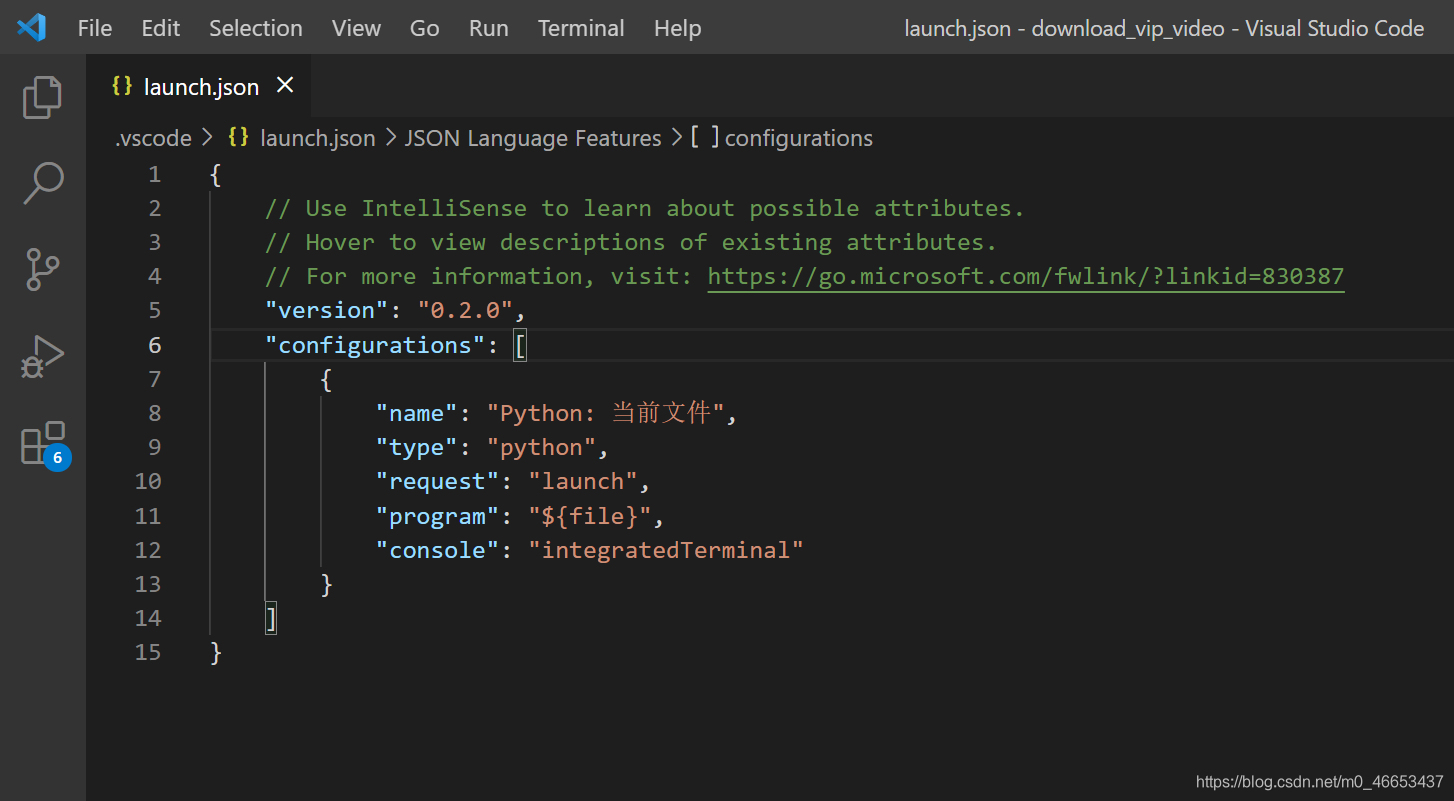The height and width of the screenshot is (801, 1454).
Task: Select the Run and Debug icon
Action: pyautogui.click(x=42, y=355)
